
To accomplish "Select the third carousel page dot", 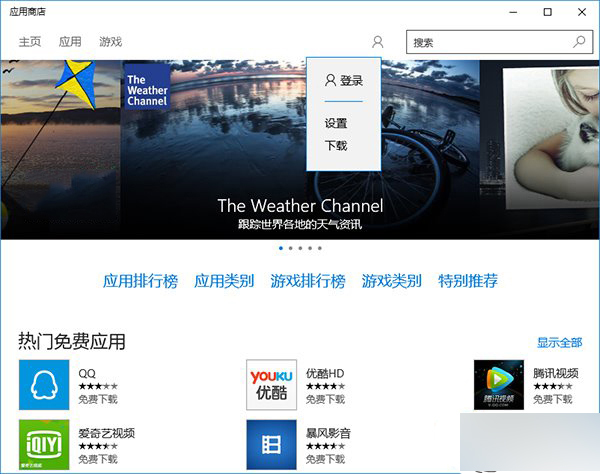I will (x=300, y=248).
